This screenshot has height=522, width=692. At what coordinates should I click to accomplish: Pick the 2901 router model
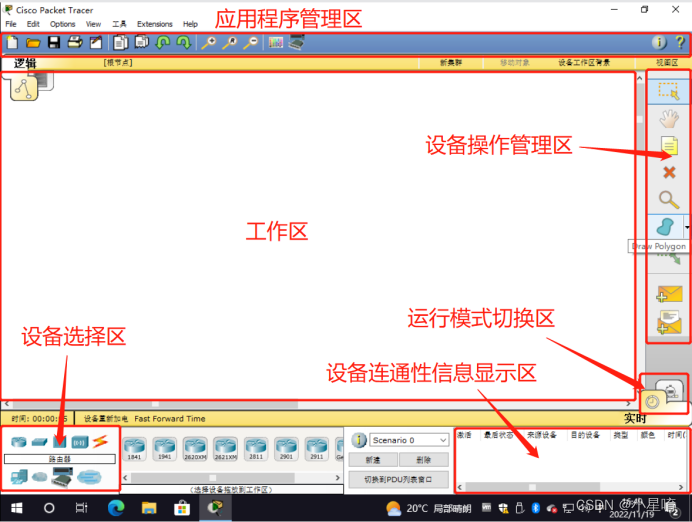point(286,449)
